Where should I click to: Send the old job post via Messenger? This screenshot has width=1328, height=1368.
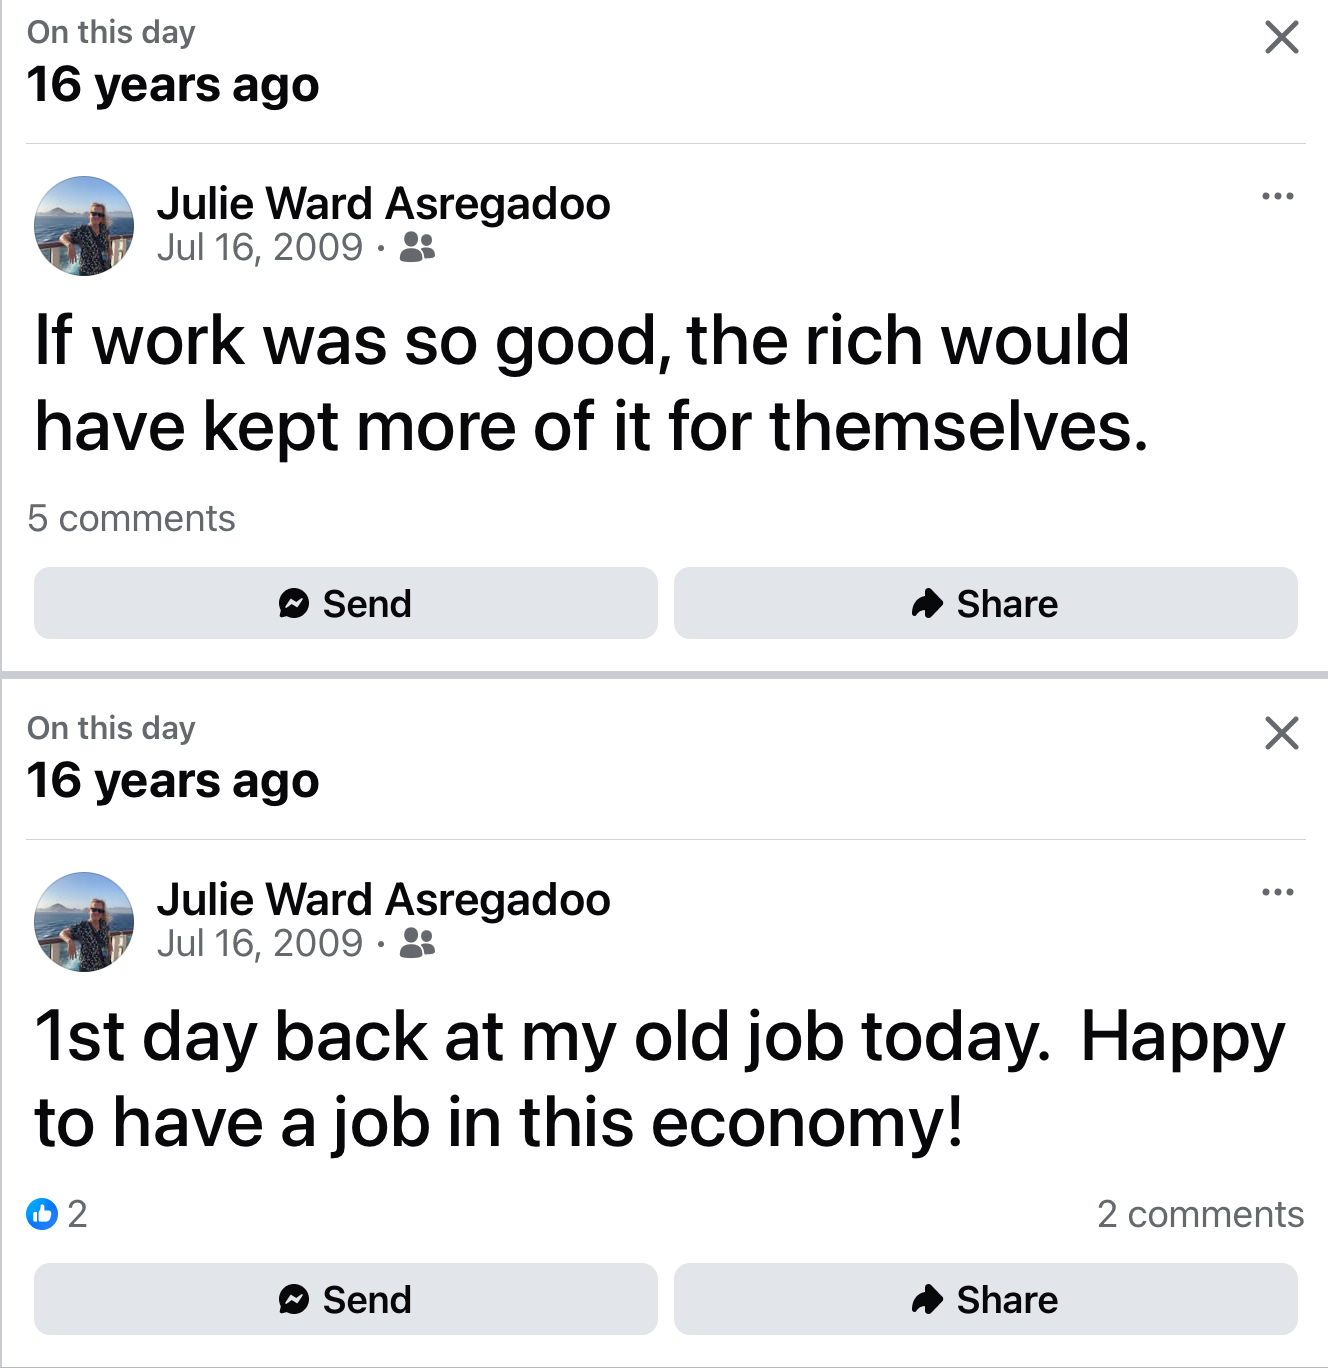click(346, 1299)
